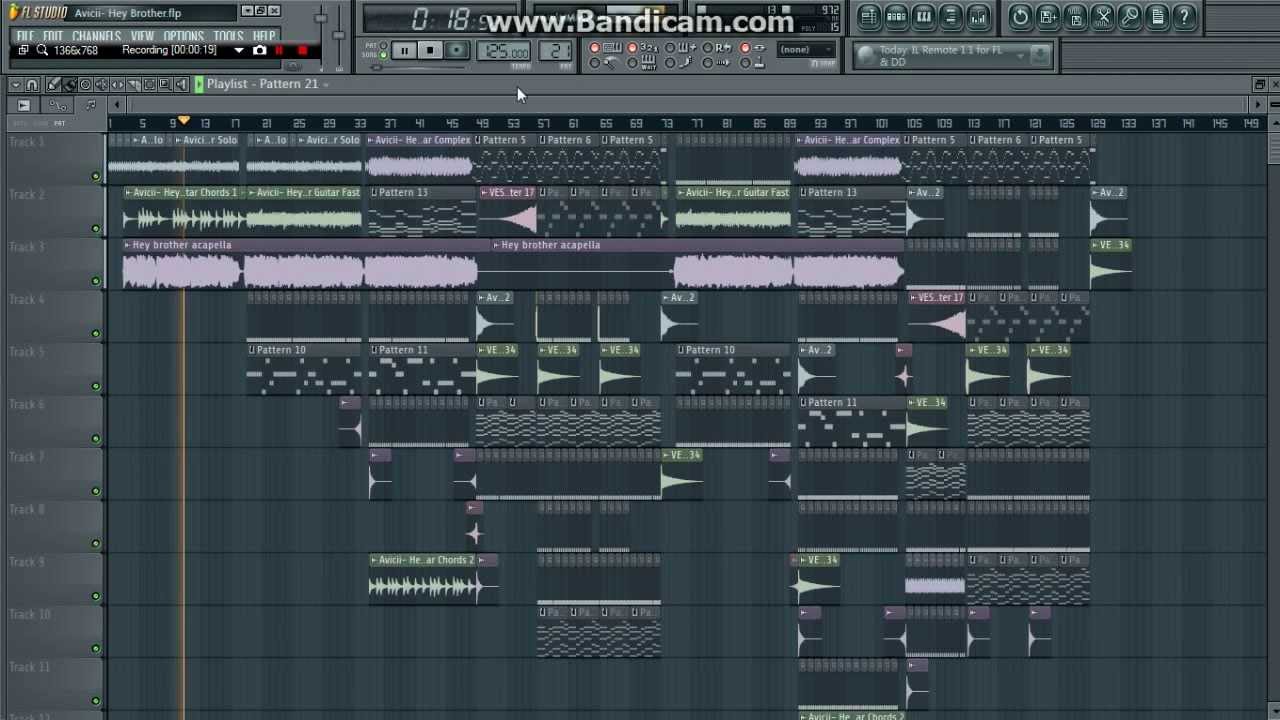
Task: Click the magnifier-style shortcut icon in top toolbar
Action: pos(1130,16)
